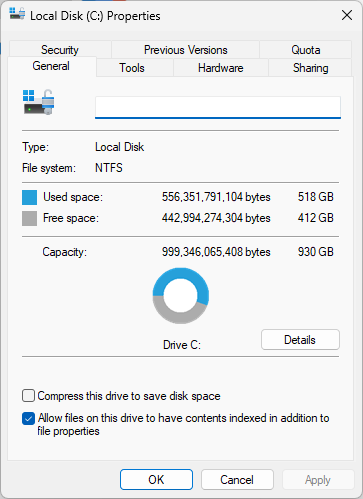Viewport: 363px width, 499px height.
Task: Click the Cancel button
Action: click(x=237, y=480)
